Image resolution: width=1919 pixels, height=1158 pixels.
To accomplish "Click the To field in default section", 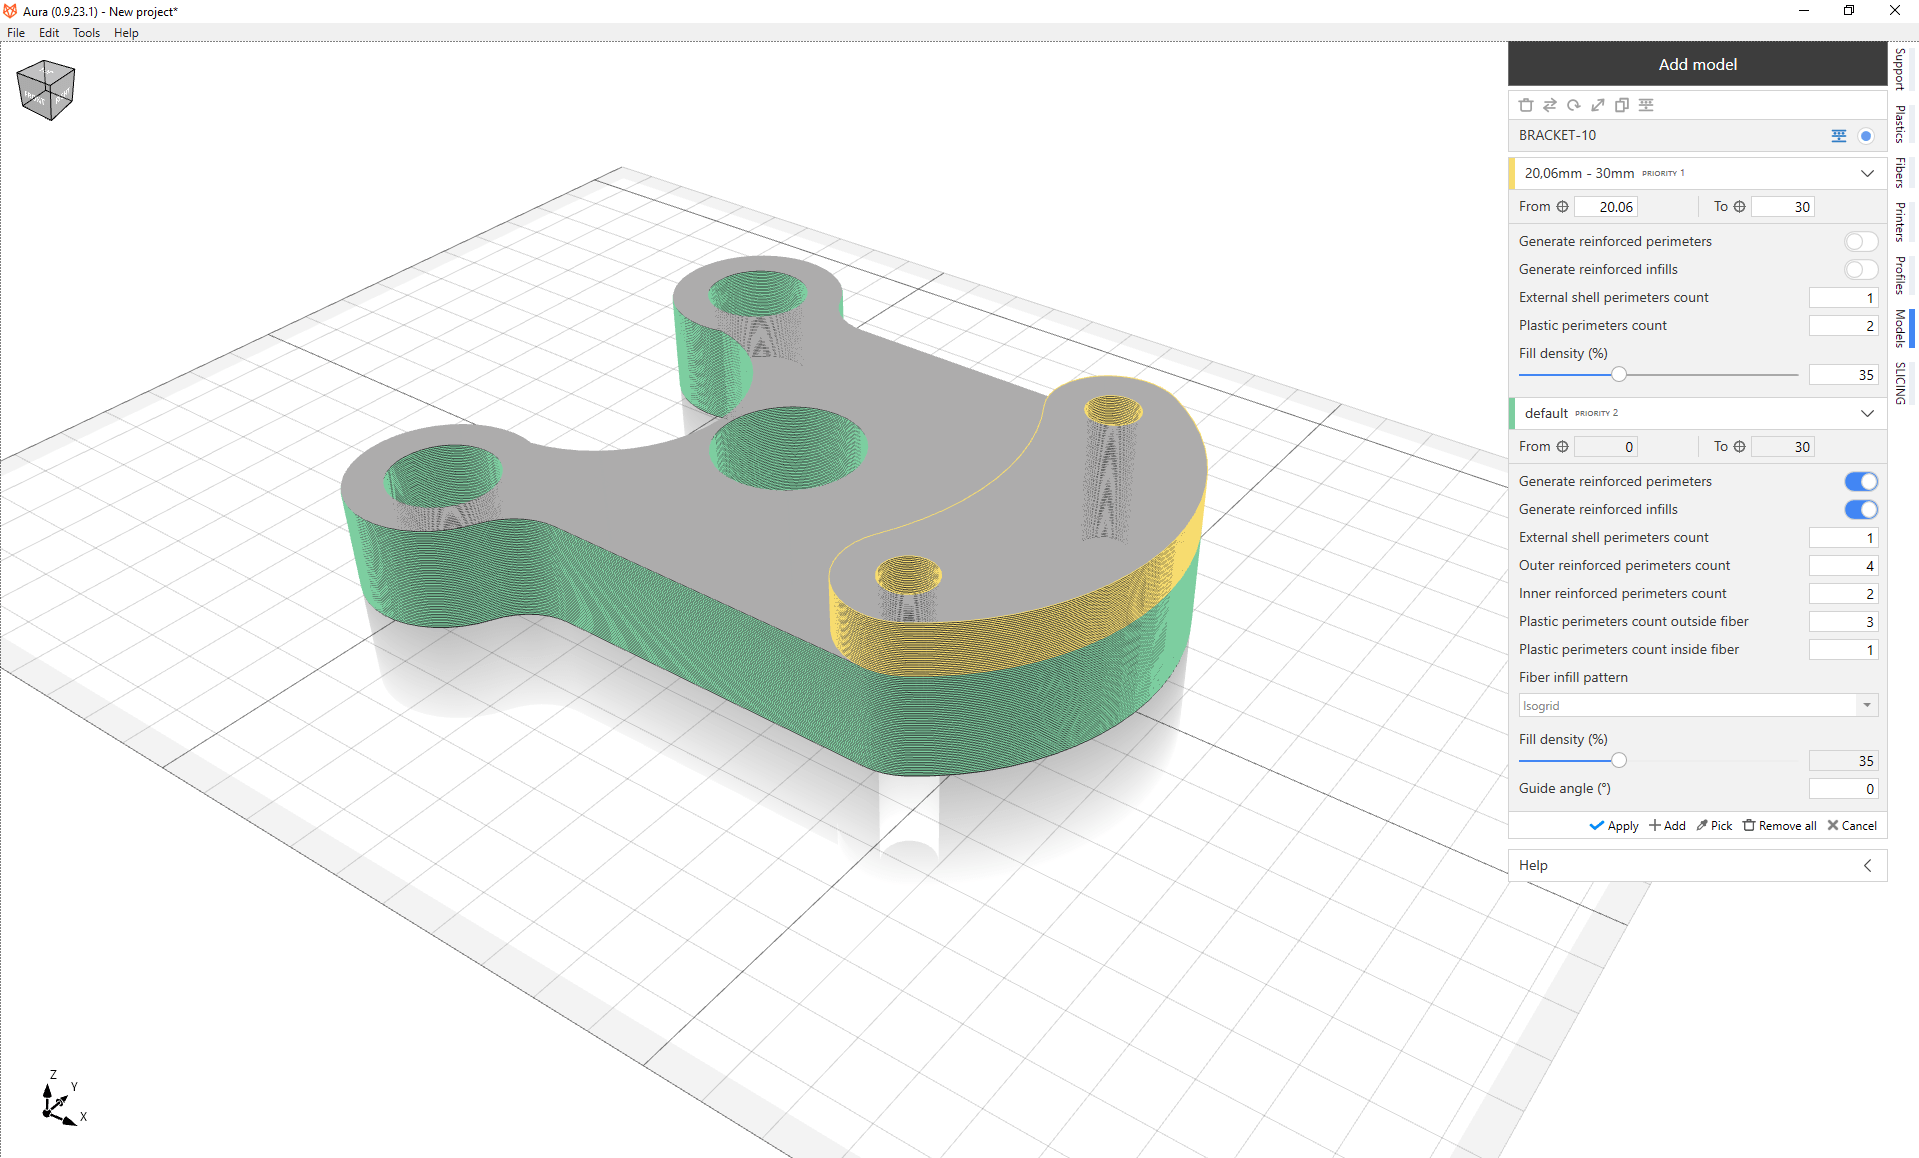I will click(1782, 447).
